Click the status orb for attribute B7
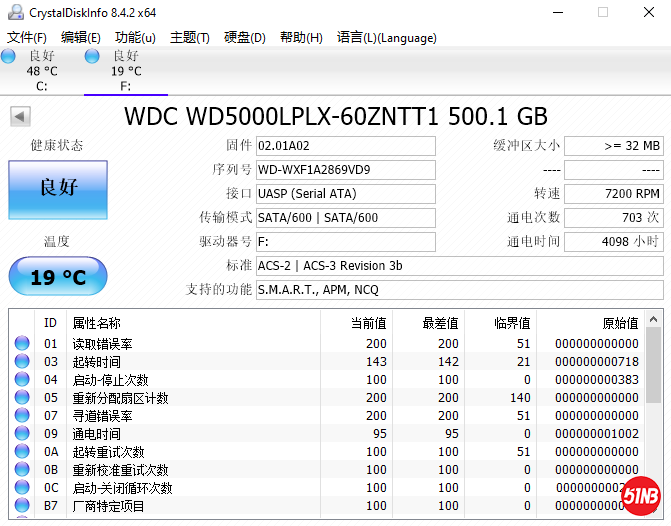 pyautogui.click(x=22, y=506)
